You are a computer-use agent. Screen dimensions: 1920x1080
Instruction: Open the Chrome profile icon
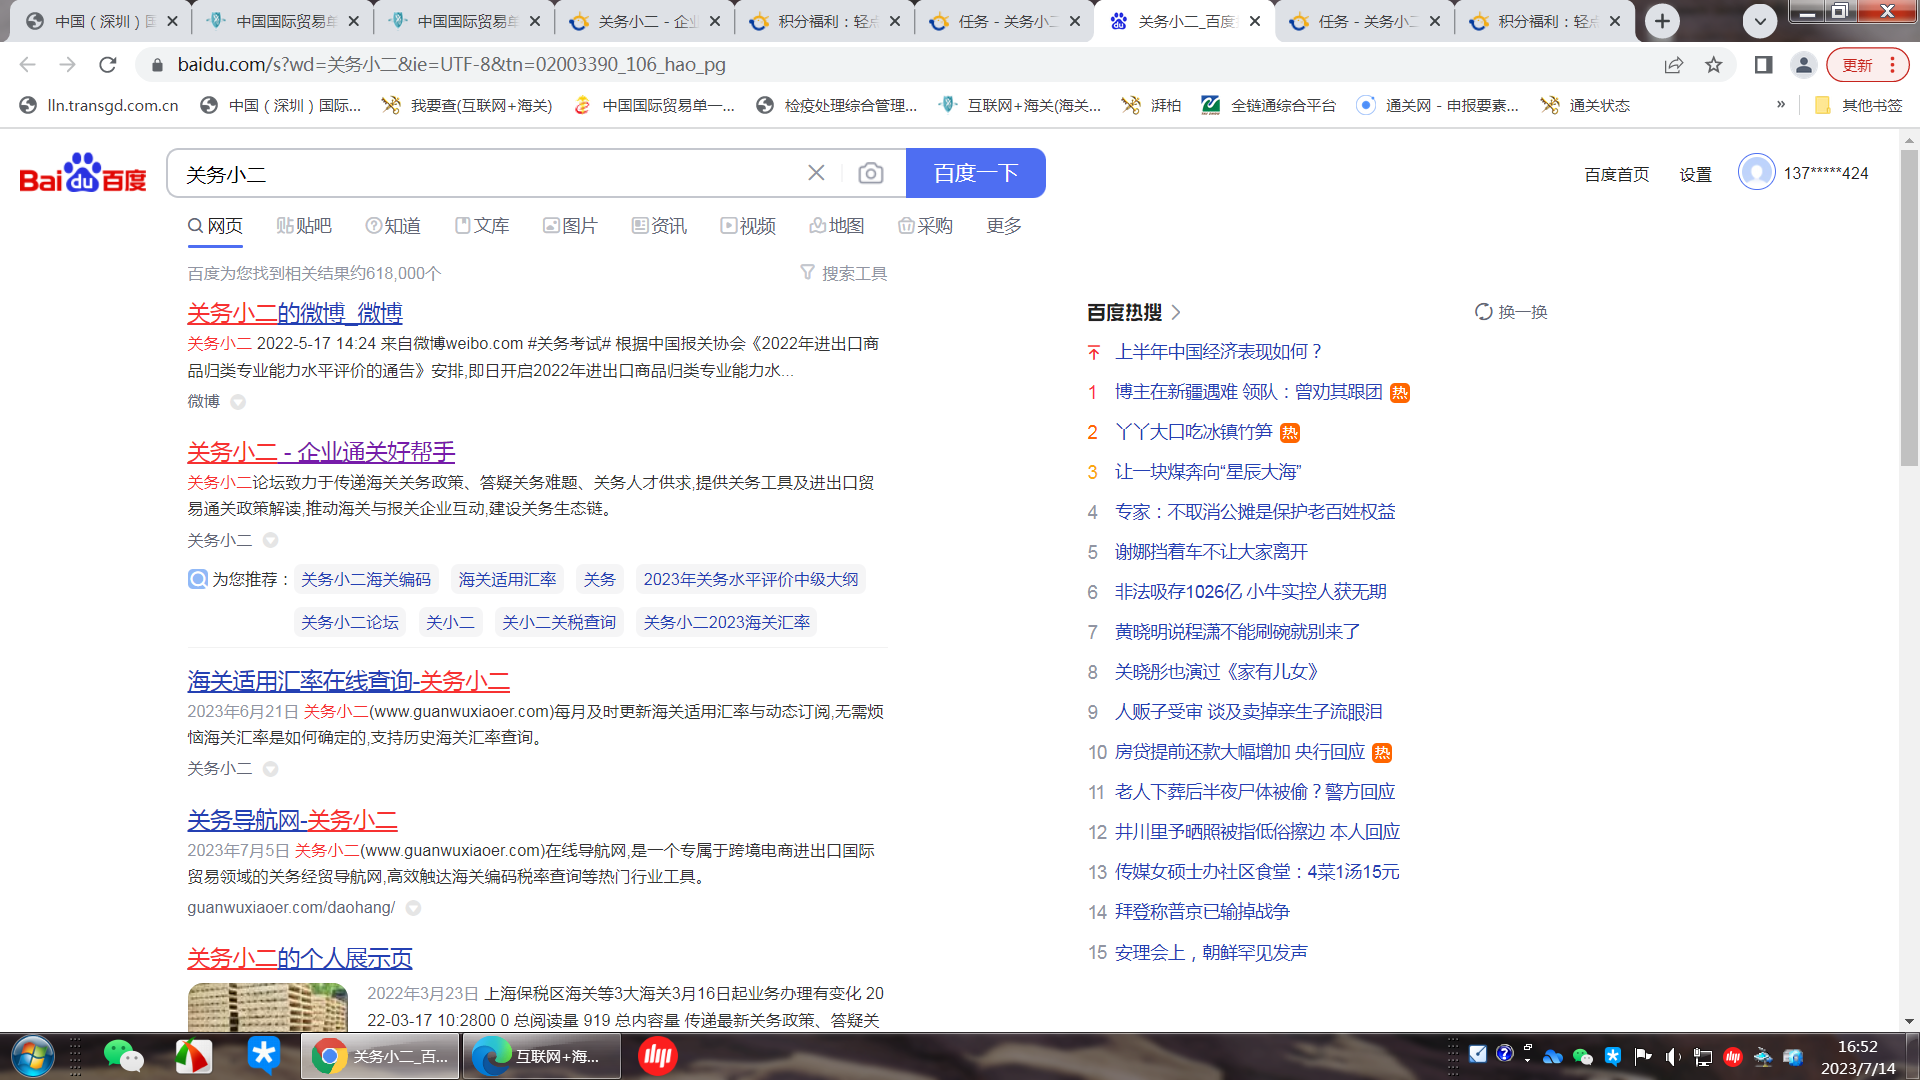coord(1803,65)
